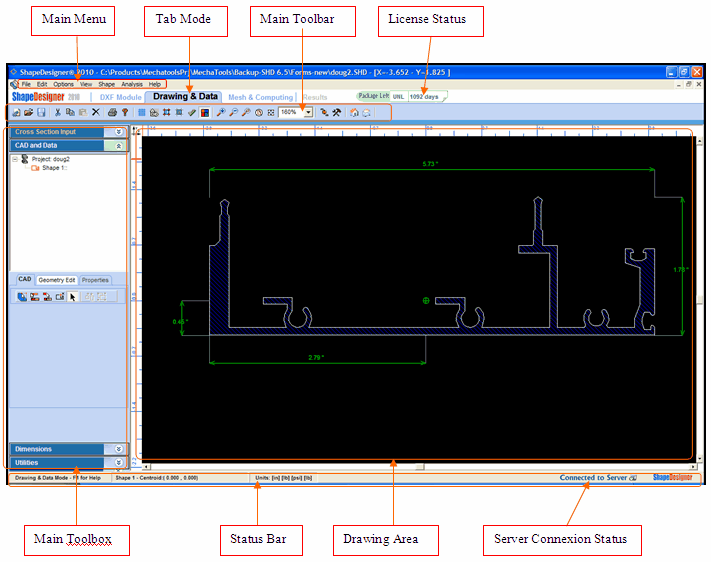Click the Copy icon in main toolbar
Viewport: 711px width, 562px height.
point(70,112)
